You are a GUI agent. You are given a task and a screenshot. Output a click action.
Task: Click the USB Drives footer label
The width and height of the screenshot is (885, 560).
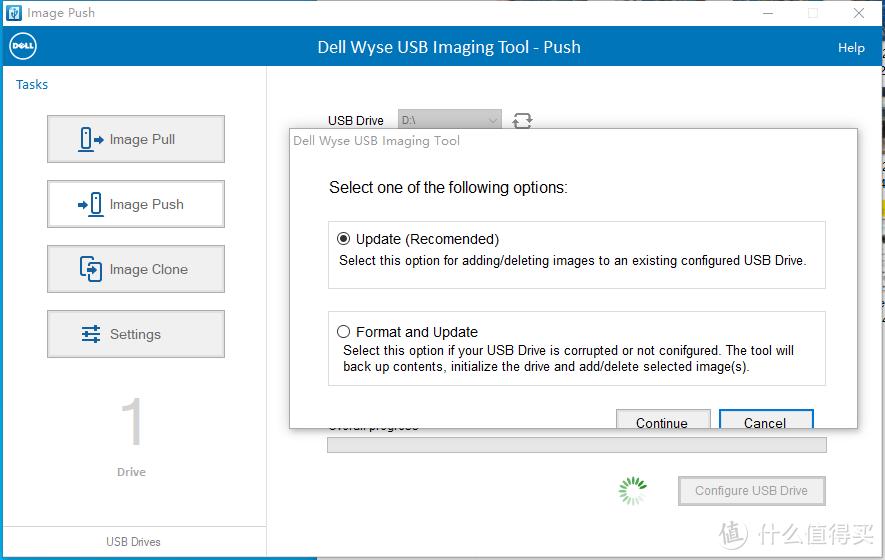[x=133, y=542]
